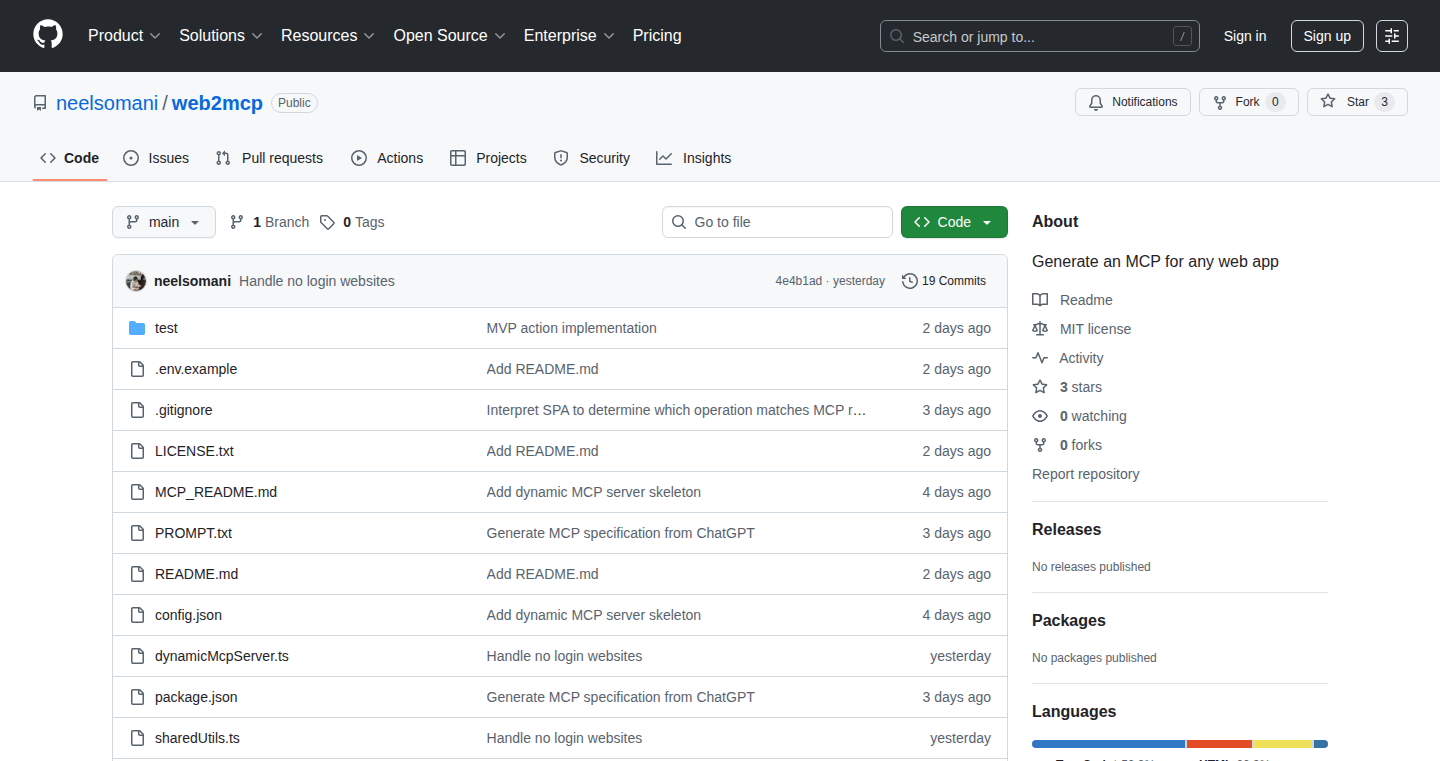Open commit hash 4e4b1ad
1440x761 pixels.
coord(798,281)
